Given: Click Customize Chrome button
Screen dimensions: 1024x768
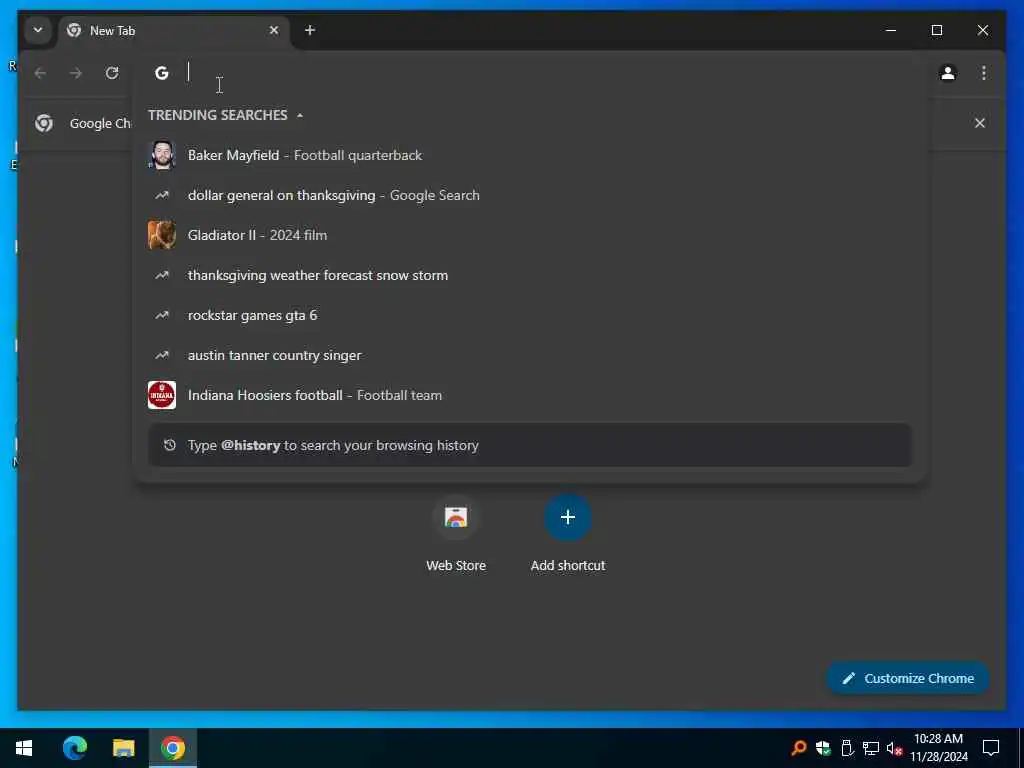Looking at the screenshot, I should (x=908, y=679).
